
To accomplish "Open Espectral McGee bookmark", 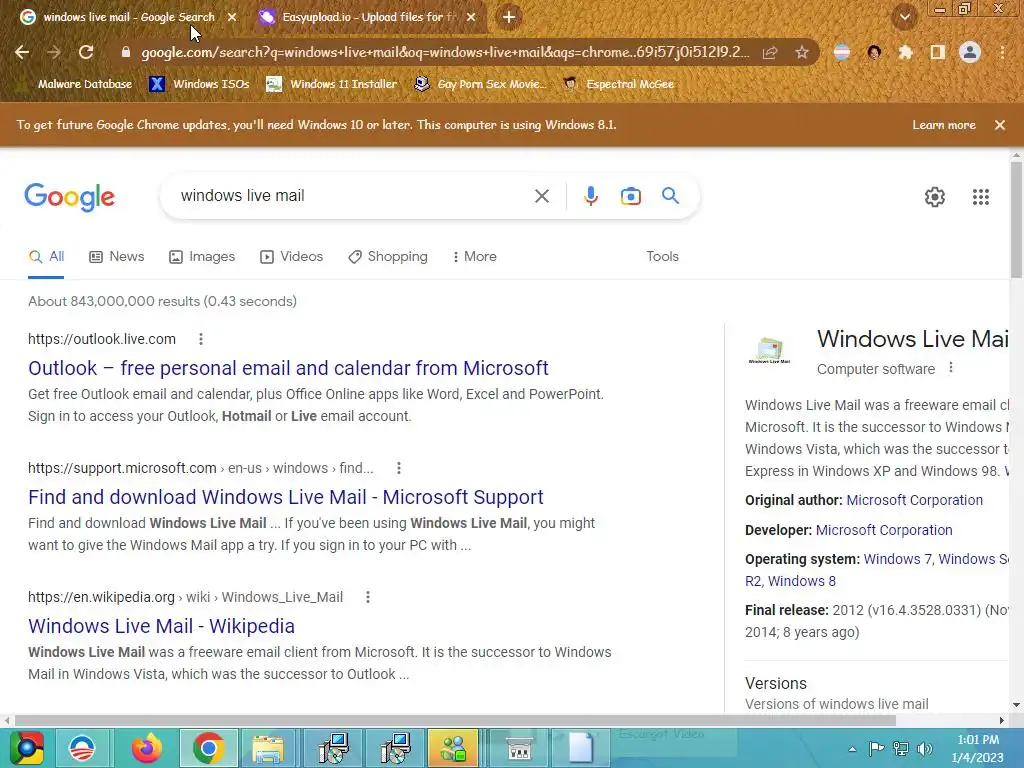I will (x=618, y=84).
